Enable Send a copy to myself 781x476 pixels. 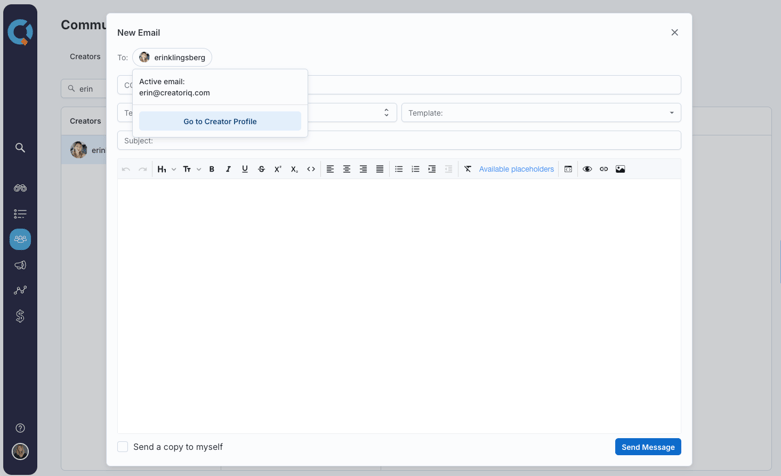click(123, 447)
